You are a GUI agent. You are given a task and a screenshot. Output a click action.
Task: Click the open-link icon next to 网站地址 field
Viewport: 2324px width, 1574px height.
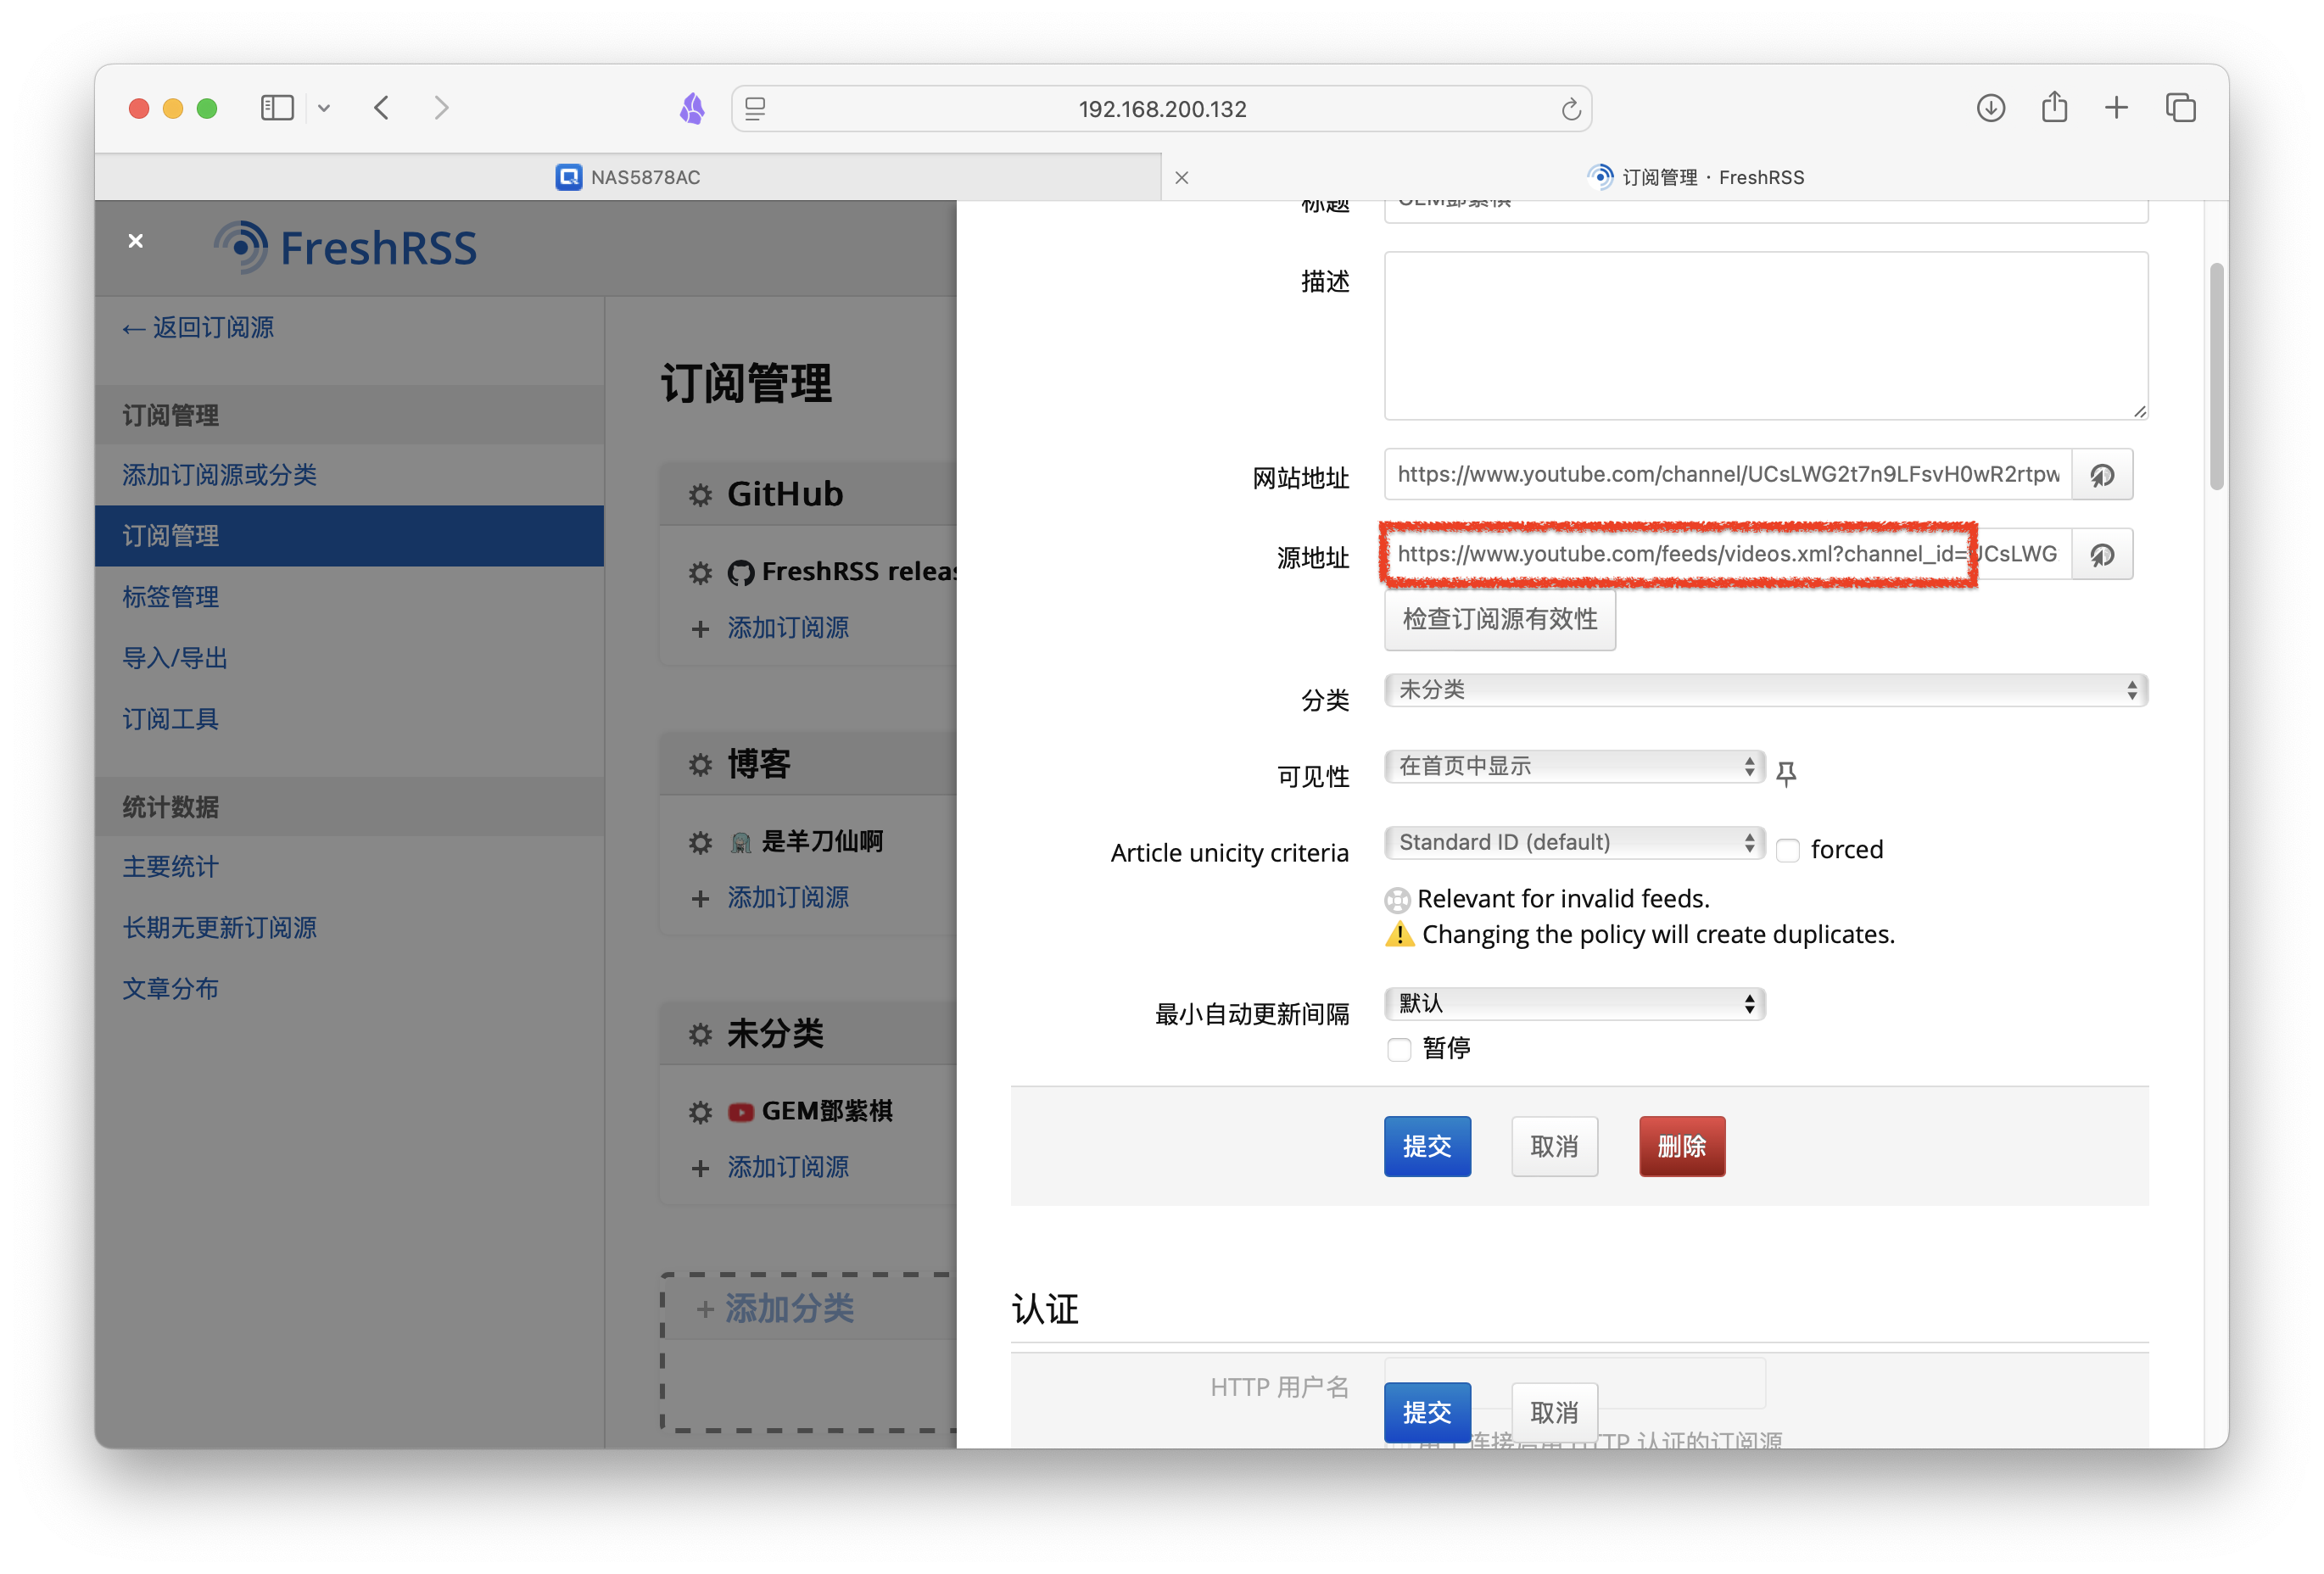click(x=2102, y=475)
